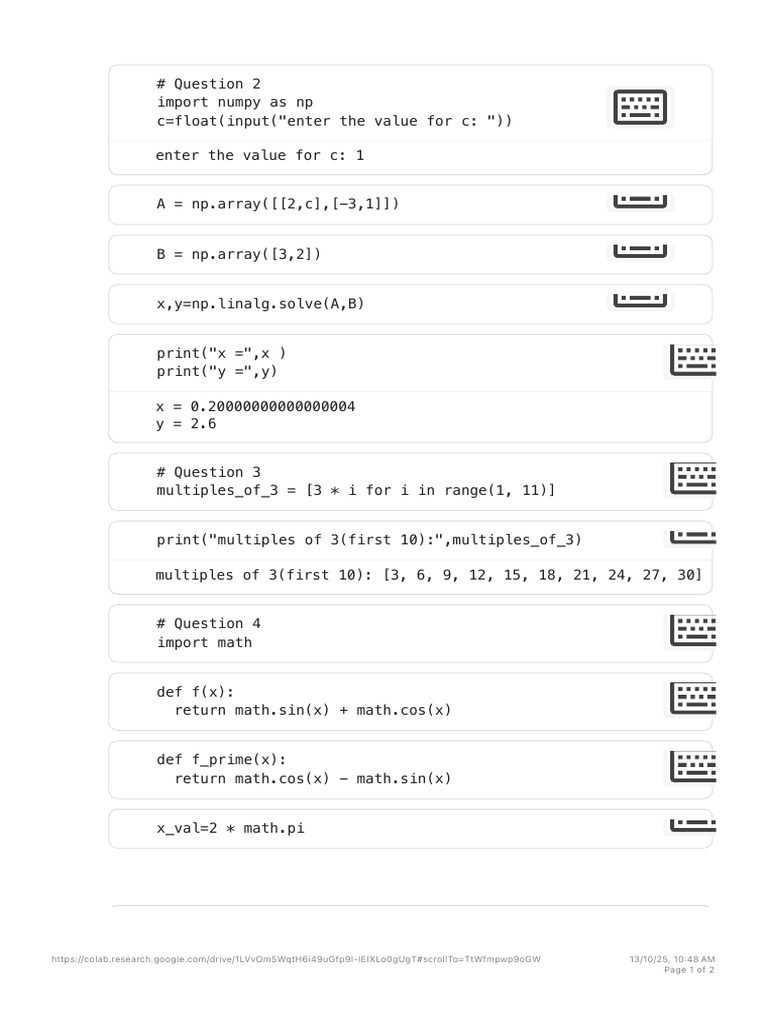This screenshot has width=768, height=1024.
Task: Open the colab.research.google.com URL in footer
Action: click(x=296, y=959)
